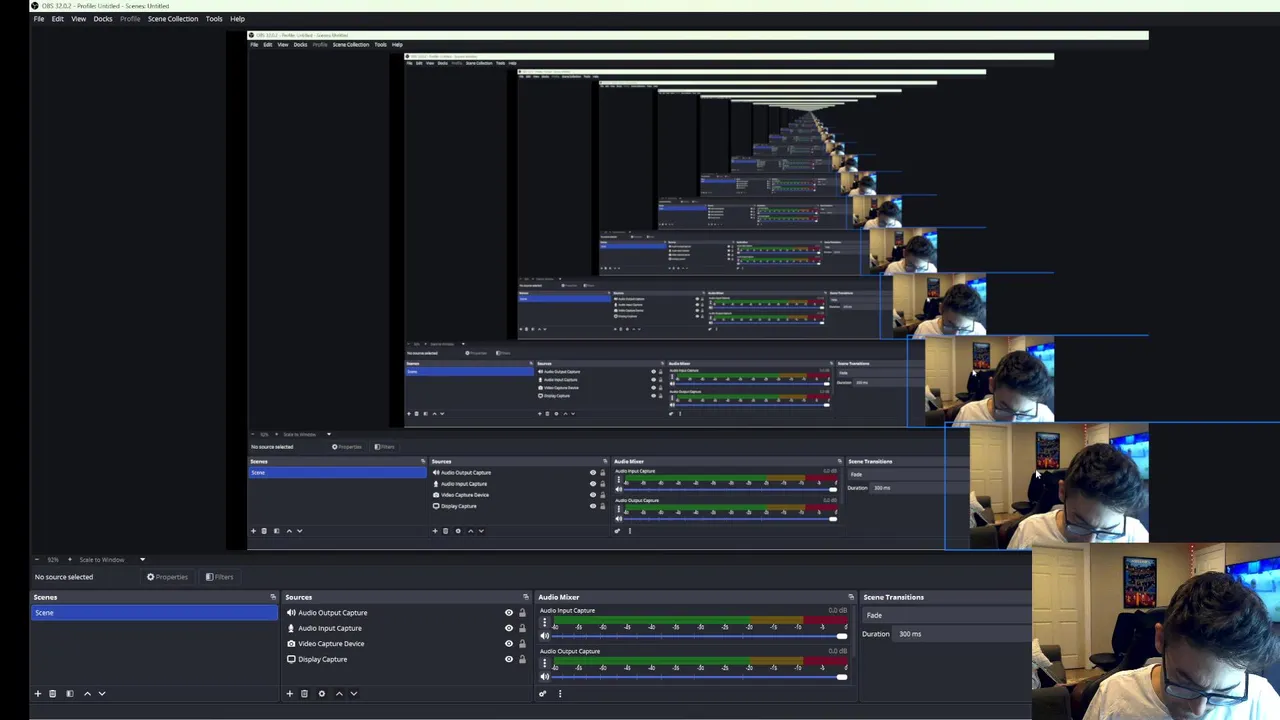Move the scene up in the Scenes toolbar

click(x=87, y=693)
